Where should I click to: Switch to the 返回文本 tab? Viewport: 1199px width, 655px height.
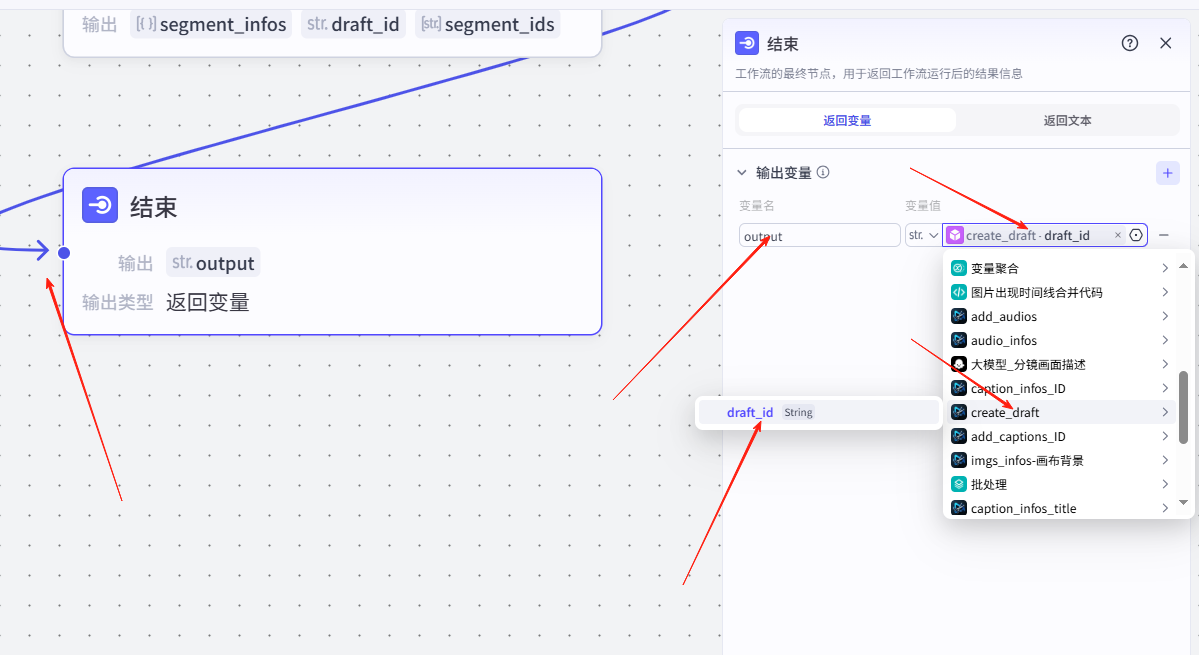click(1067, 120)
